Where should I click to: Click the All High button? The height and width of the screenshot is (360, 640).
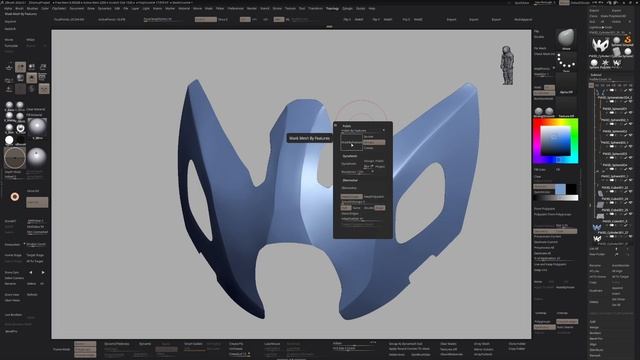[x=617, y=271]
